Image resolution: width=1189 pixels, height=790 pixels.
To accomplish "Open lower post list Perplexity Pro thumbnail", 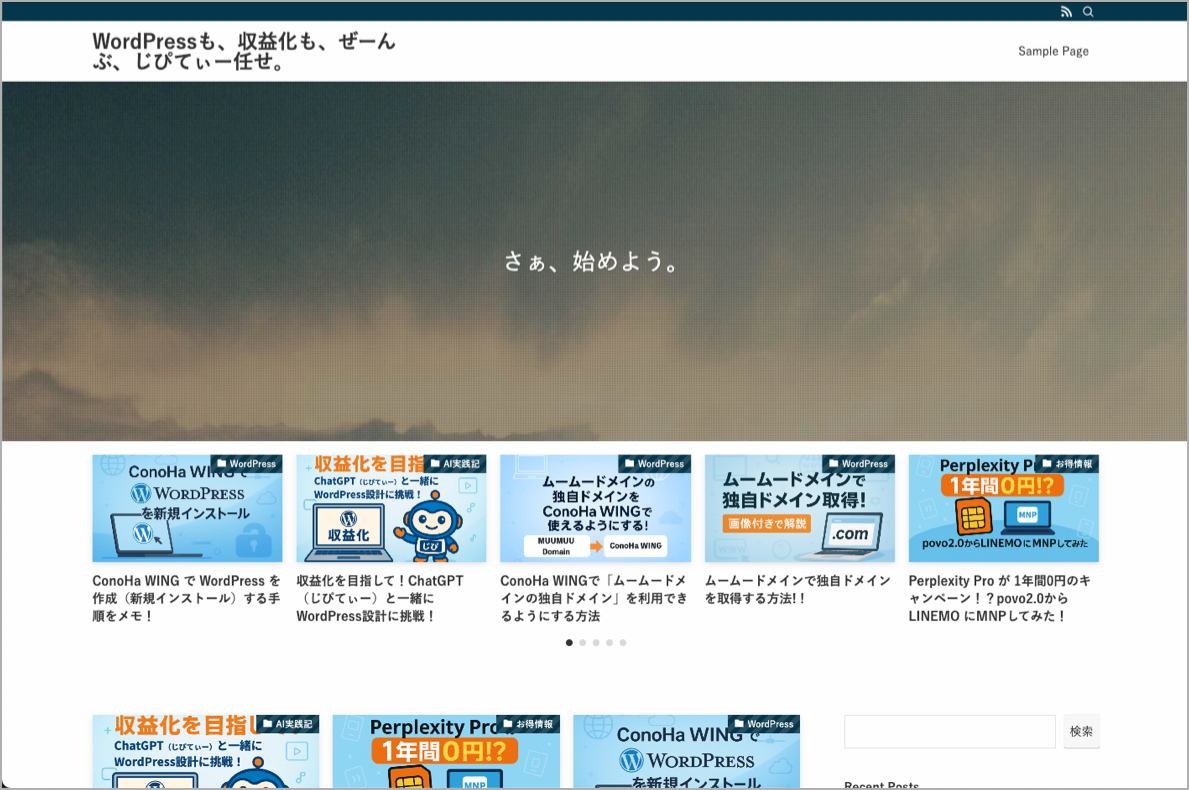I will click(446, 751).
